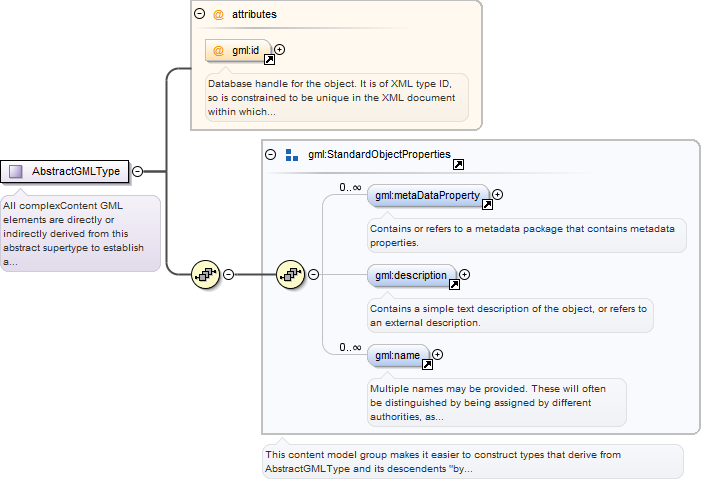Click the purple square icon of AbstractGMLType

16,171
